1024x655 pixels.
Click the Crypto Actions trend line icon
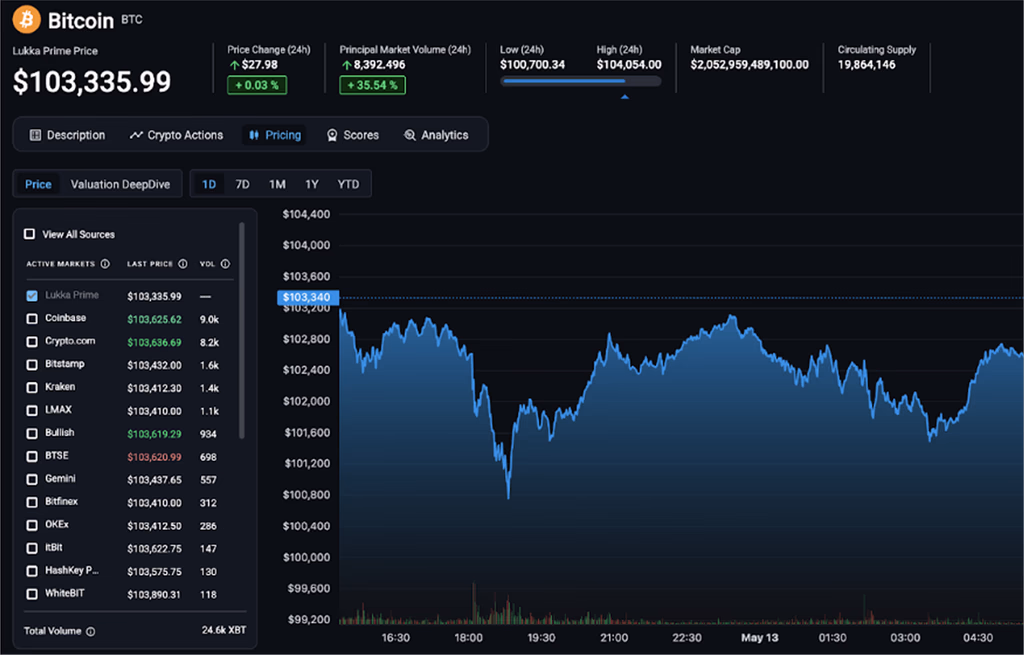tap(136, 135)
